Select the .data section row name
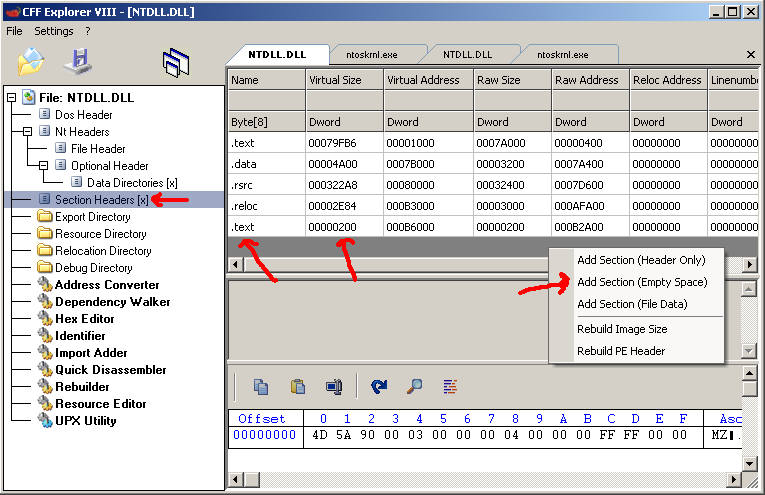The height and width of the screenshot is (495, 765). [244, 164]
